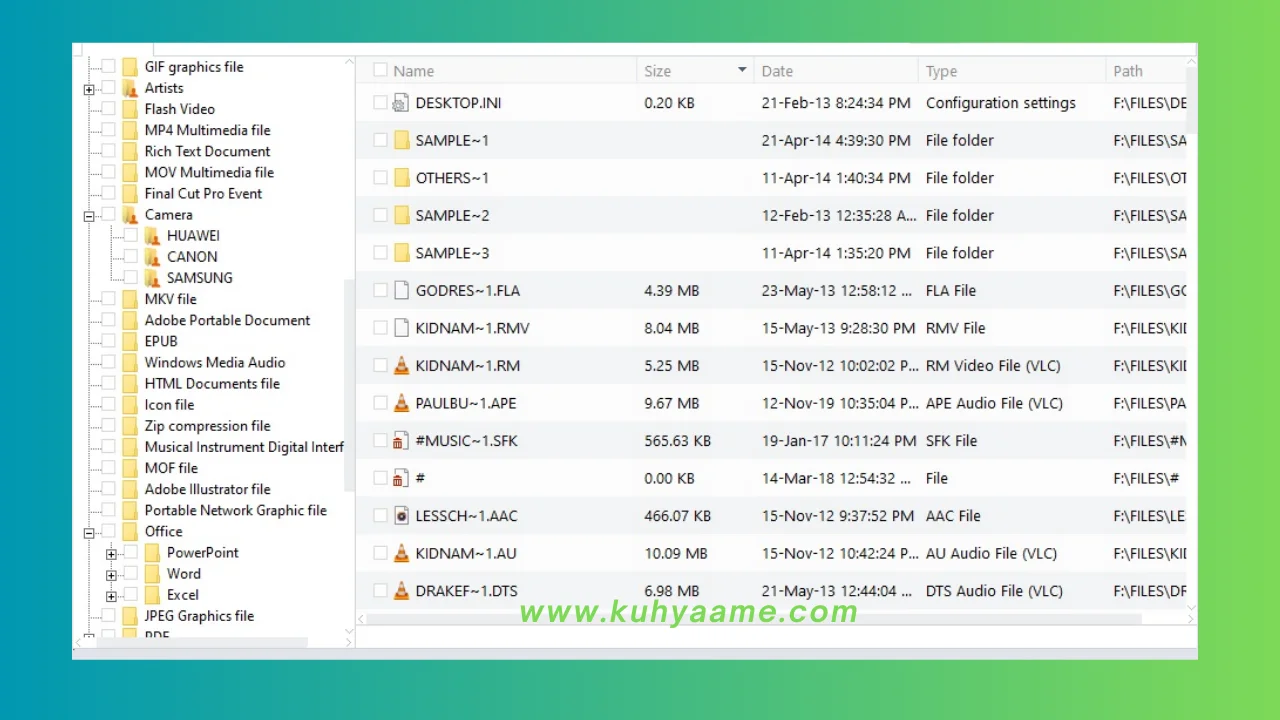Click the SAMSUNG camera folder icon
Image resolution: width=1280 pixels, height=720 pixels.
tap(152, 278)
